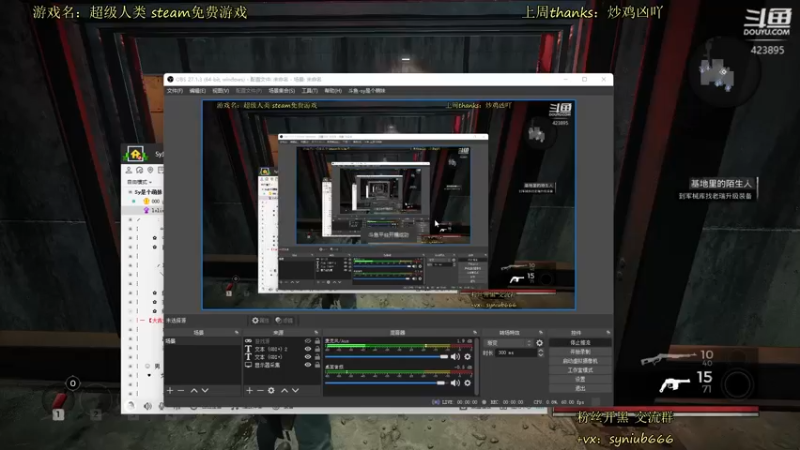Open the mode dropdown in chat window
Screen dimensions: 800x450
139,182
